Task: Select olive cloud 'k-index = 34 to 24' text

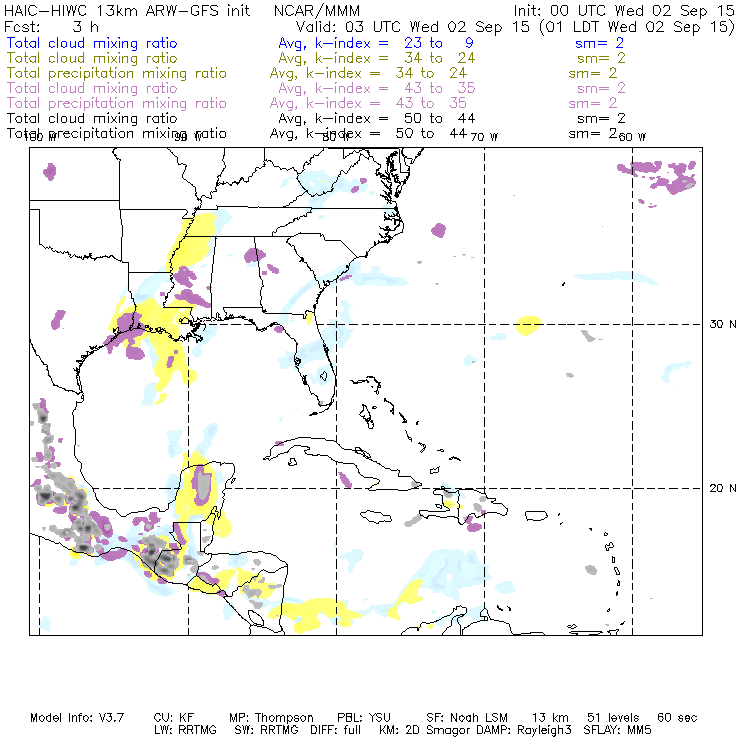Action: coord(395,58)
